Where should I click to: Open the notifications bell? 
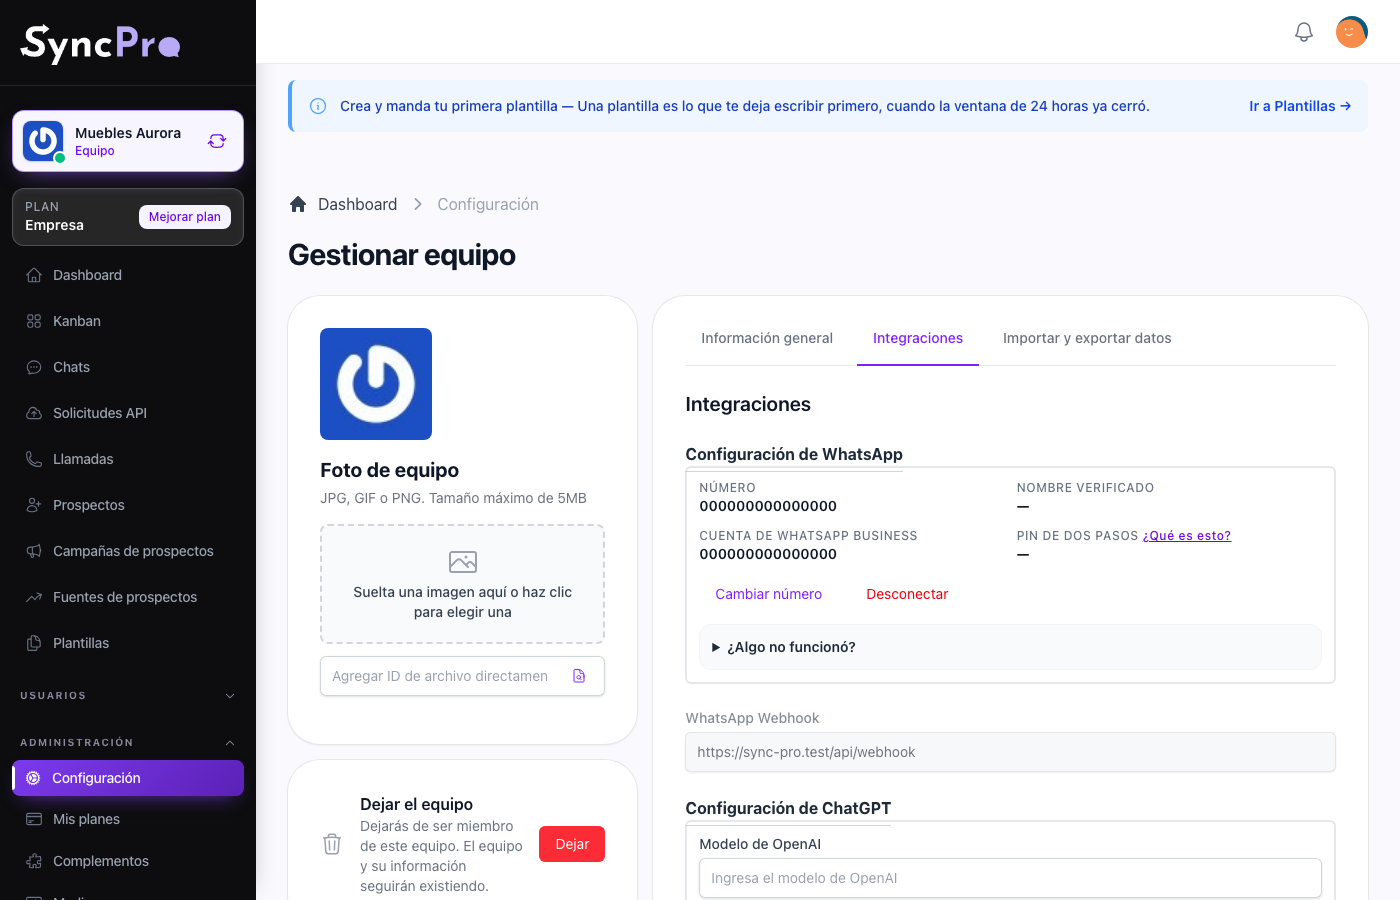pyautogui.click(x=1304, y=32)
